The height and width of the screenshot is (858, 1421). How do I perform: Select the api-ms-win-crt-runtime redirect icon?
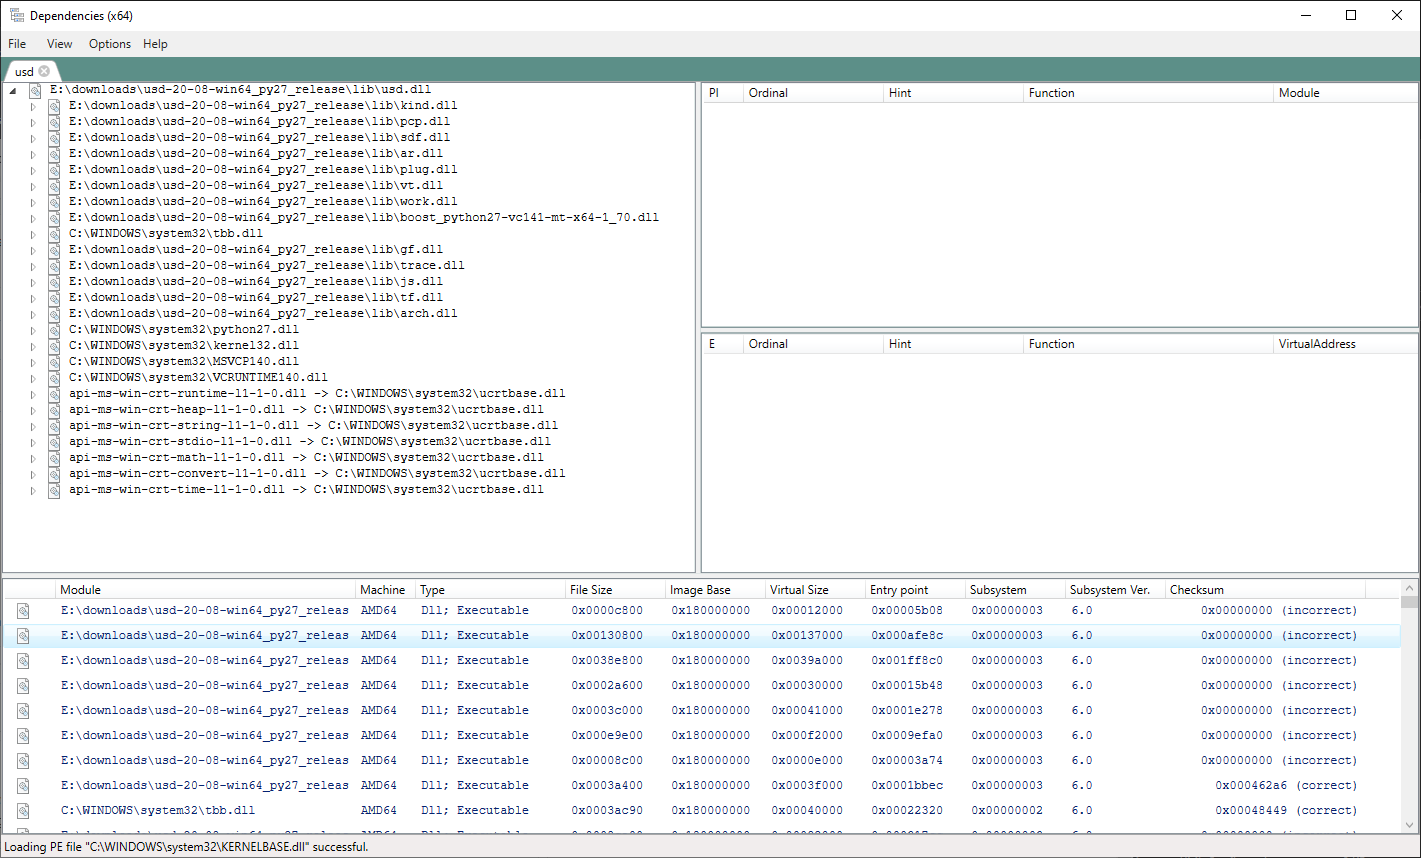53,393
